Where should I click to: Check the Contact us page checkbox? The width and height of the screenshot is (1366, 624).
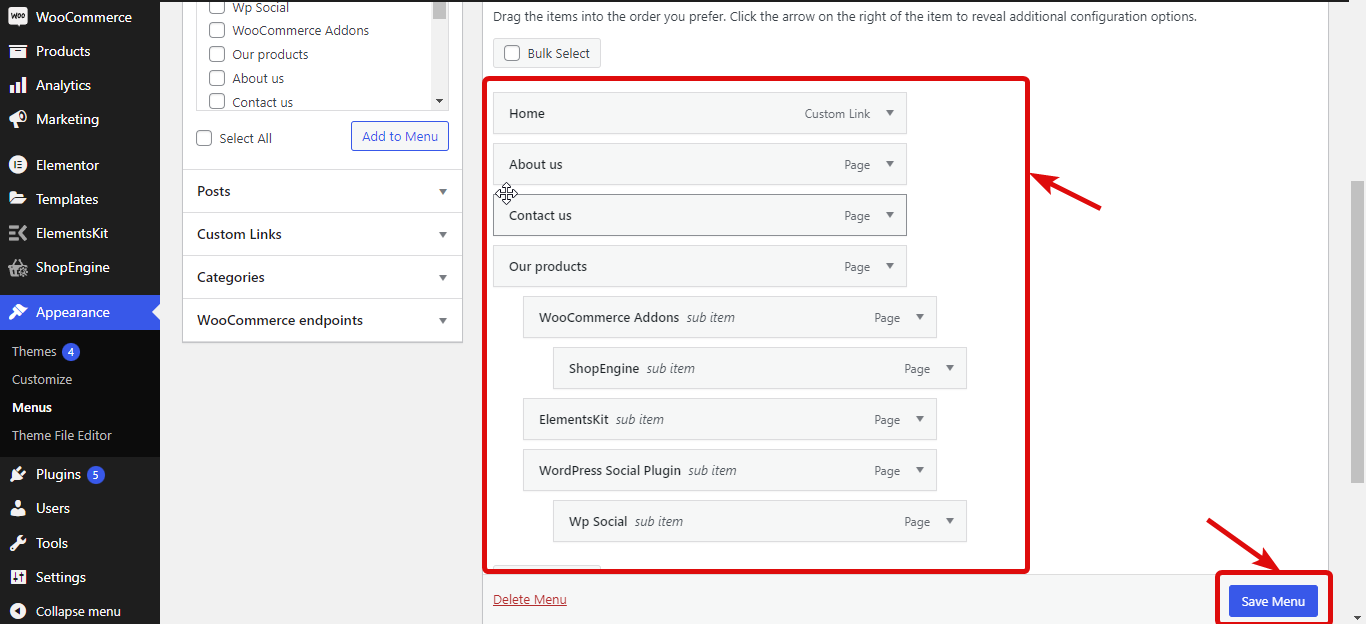[x=217, y=102]
